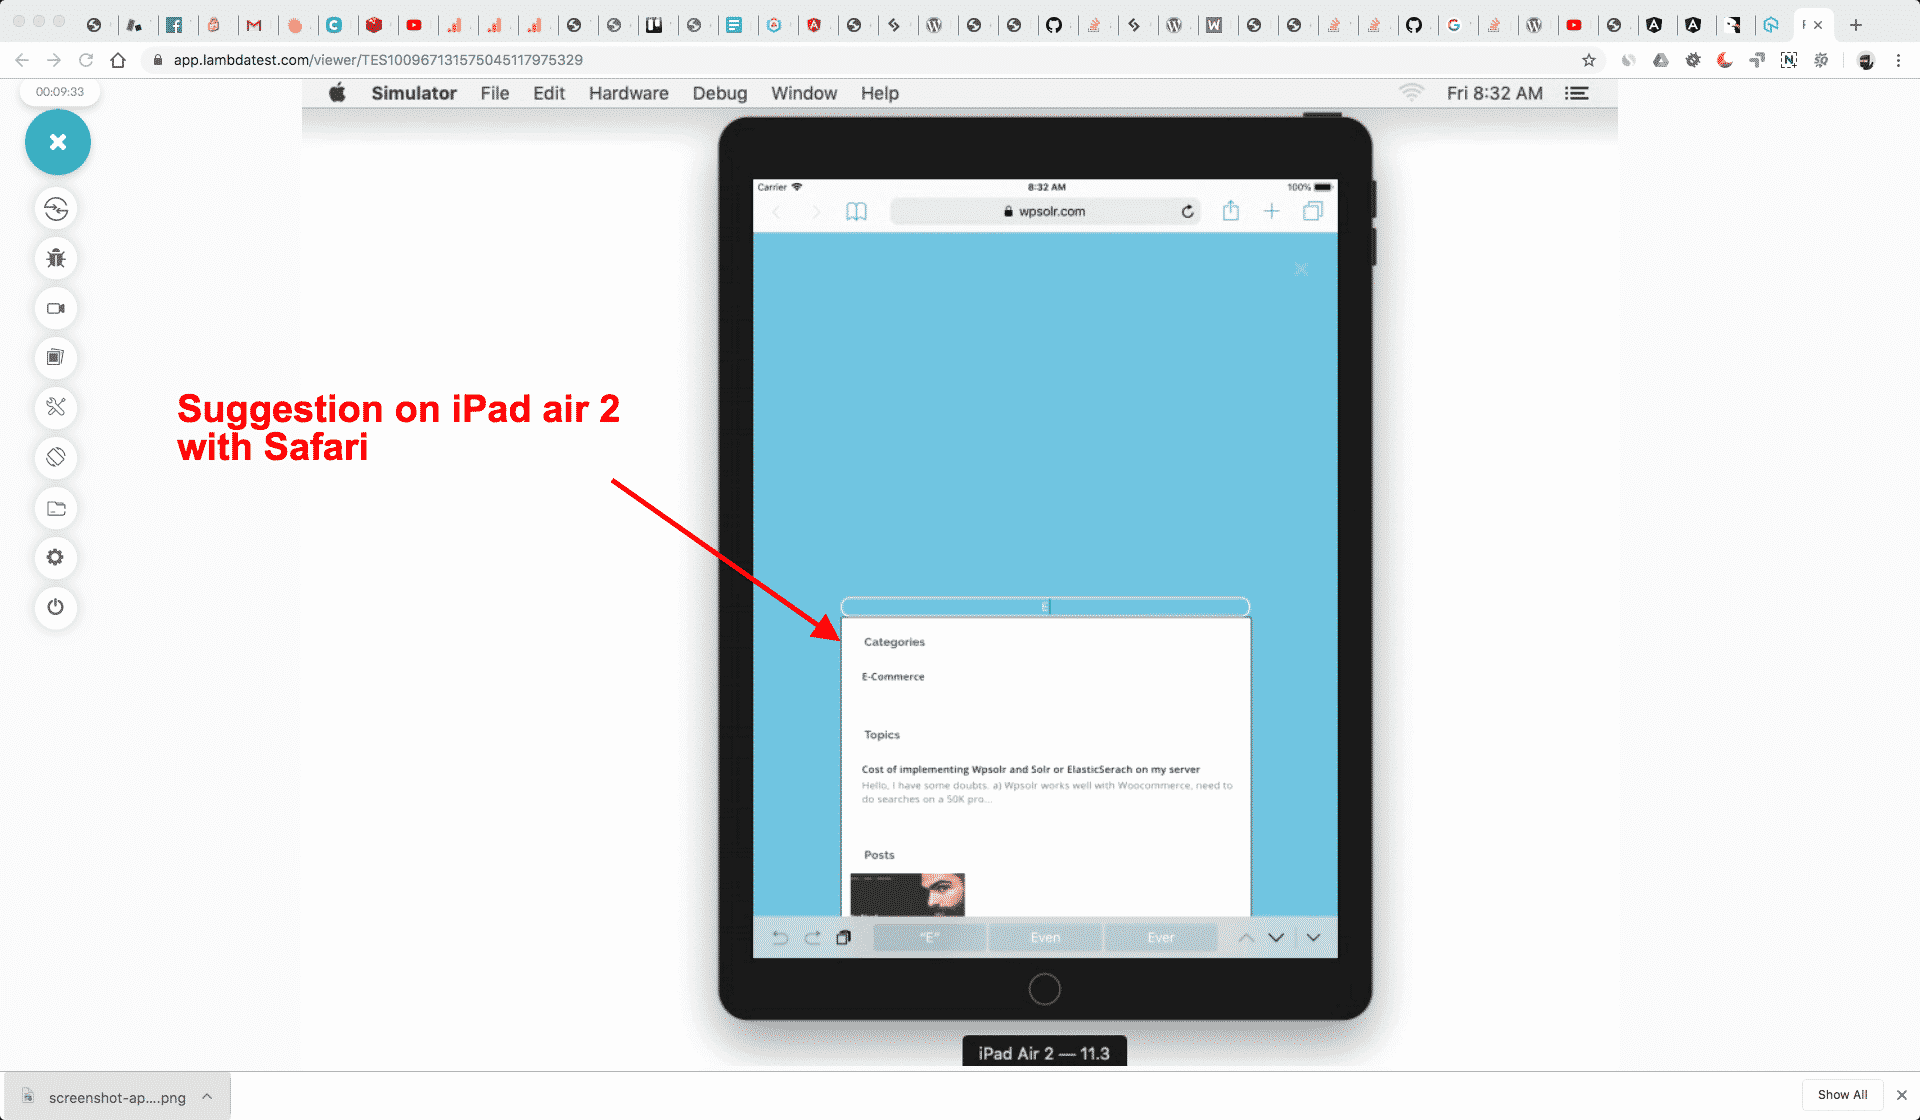Click the macOS notification center list icon
The image size is (1920, 1120).
(1577, 93)
